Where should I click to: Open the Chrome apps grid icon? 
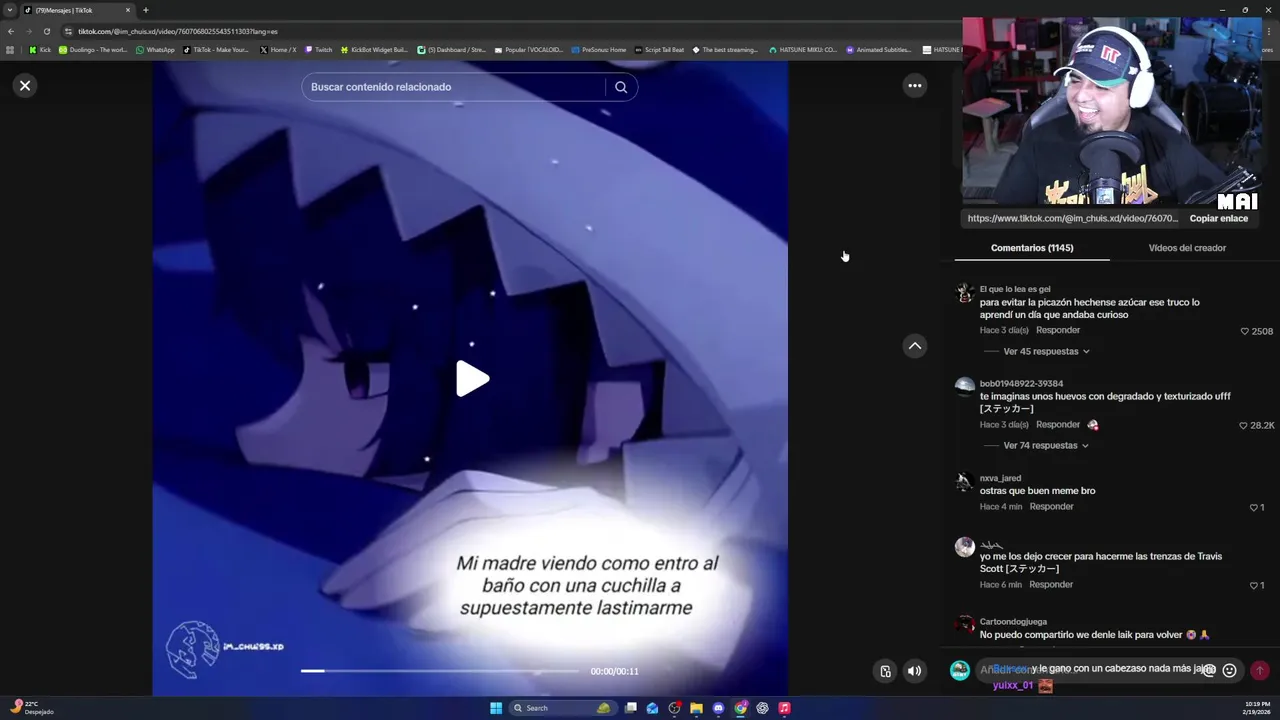point(10,49)
